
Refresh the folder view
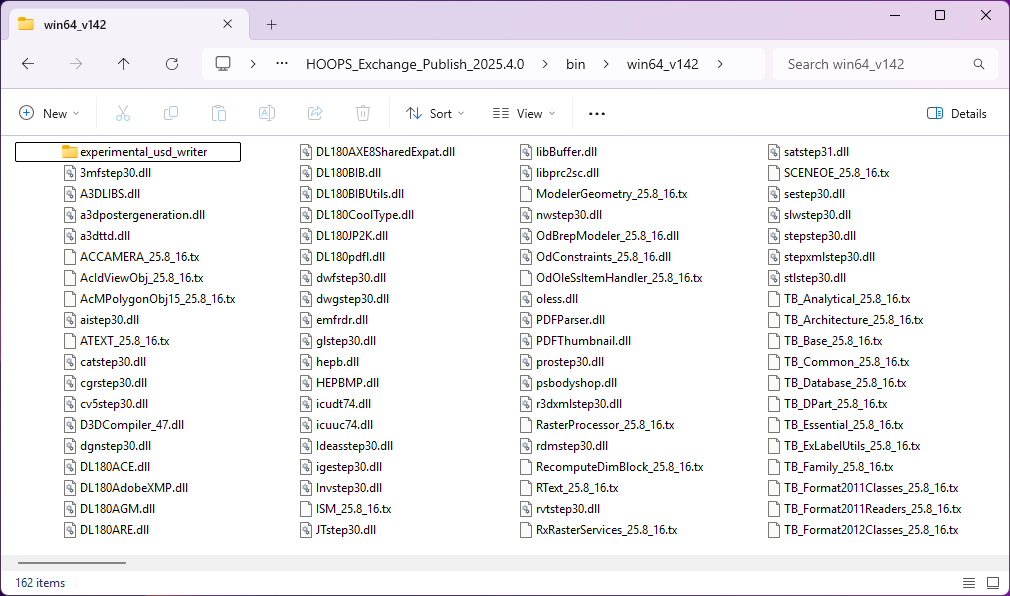click(171, 63)
